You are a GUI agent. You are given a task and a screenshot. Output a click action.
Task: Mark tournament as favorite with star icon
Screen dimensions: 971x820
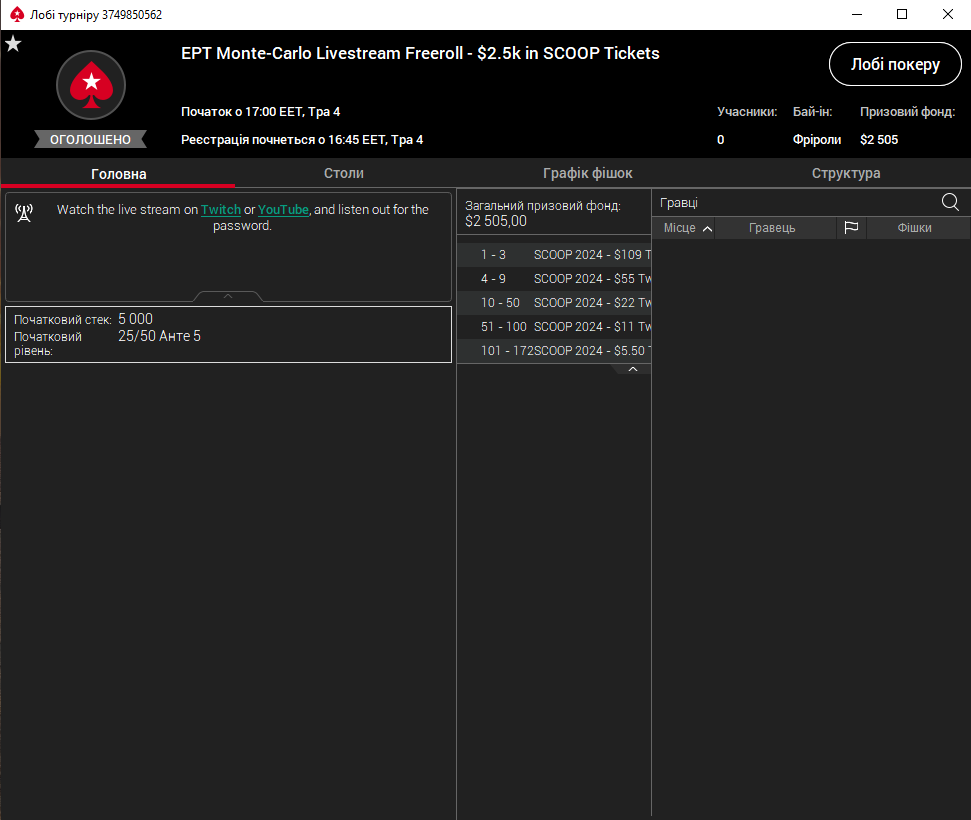point(13,43)
